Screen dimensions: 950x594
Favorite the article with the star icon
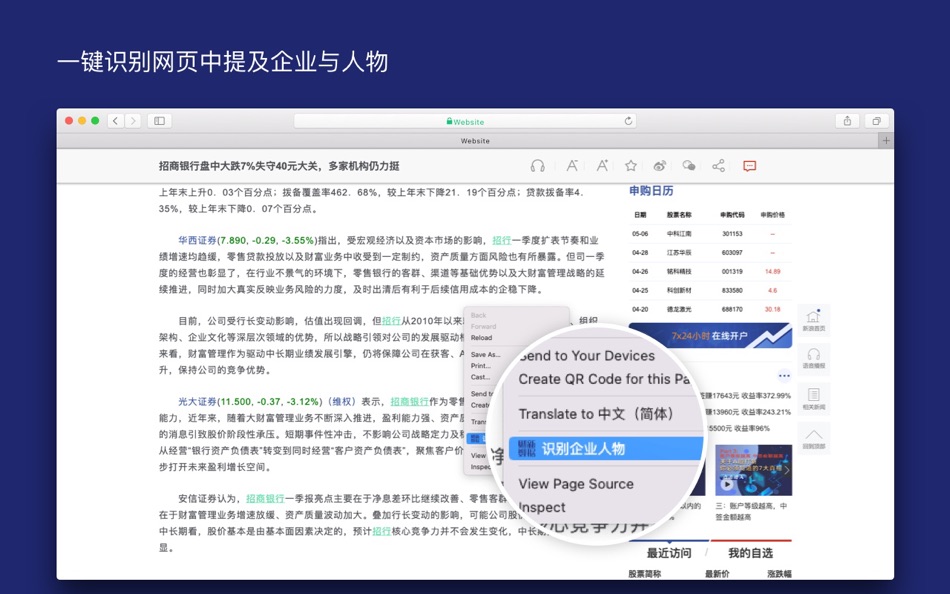(631, 165)
